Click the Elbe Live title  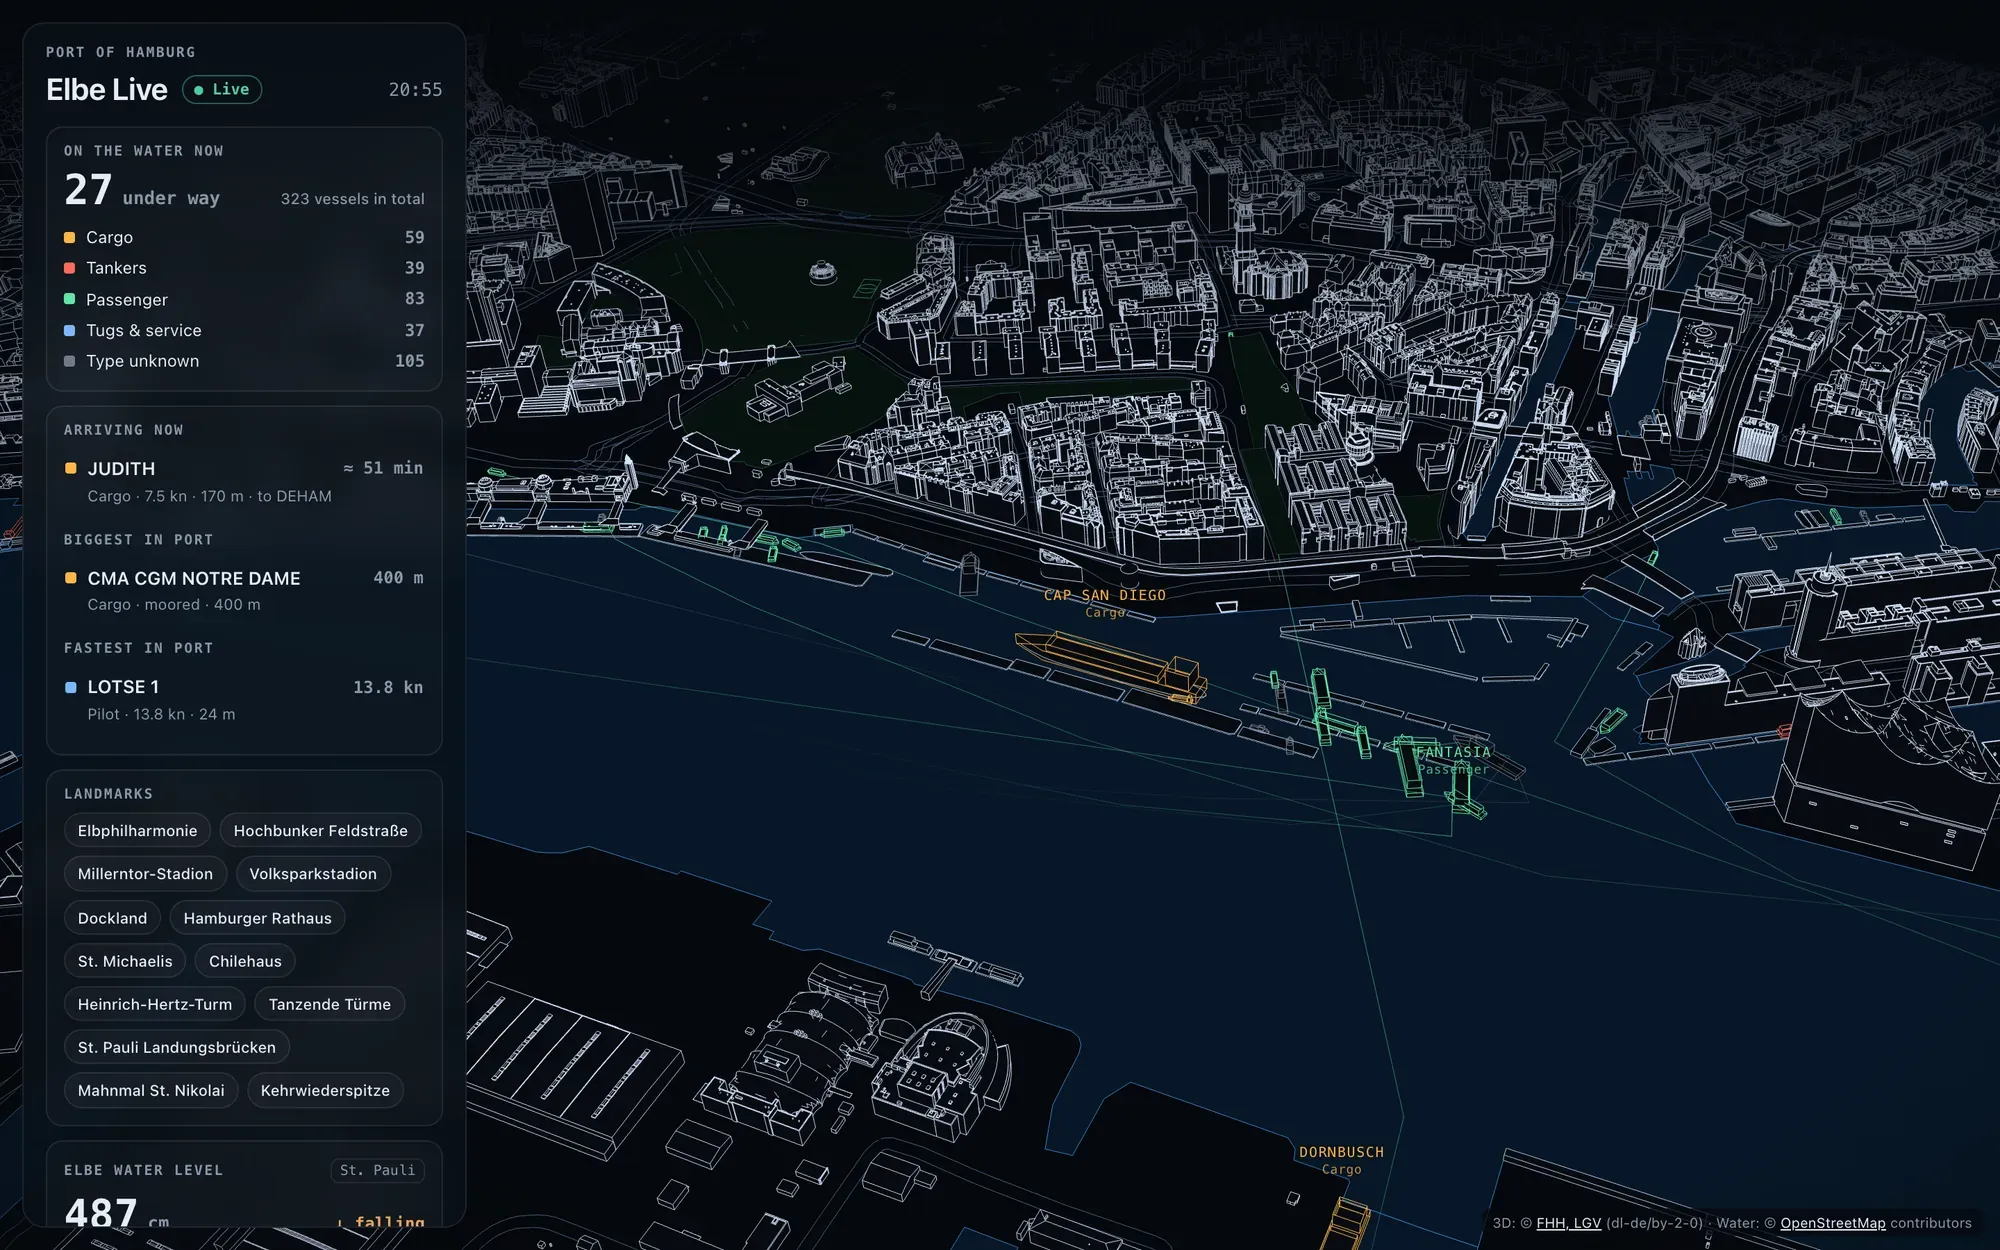[x=107, y=90]
